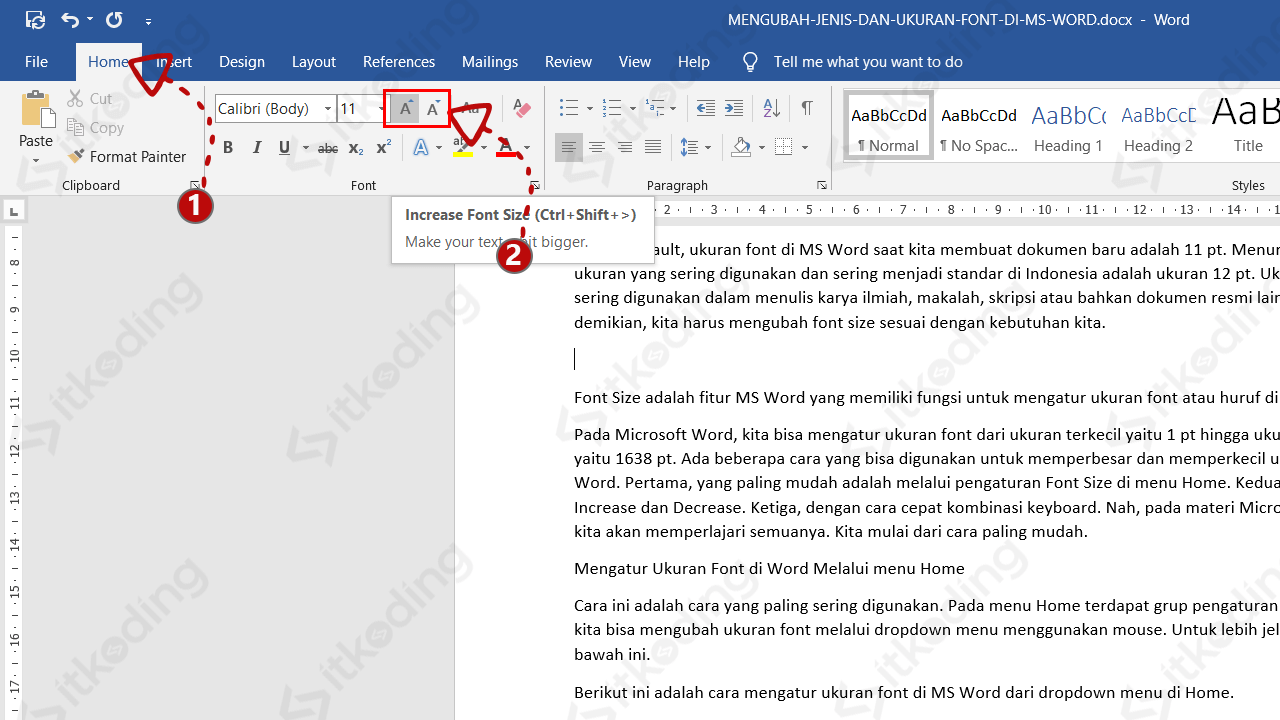Screen dimensions: 1280x720
Task: Click the Increase Indent icon
Action: click(734, 108)
